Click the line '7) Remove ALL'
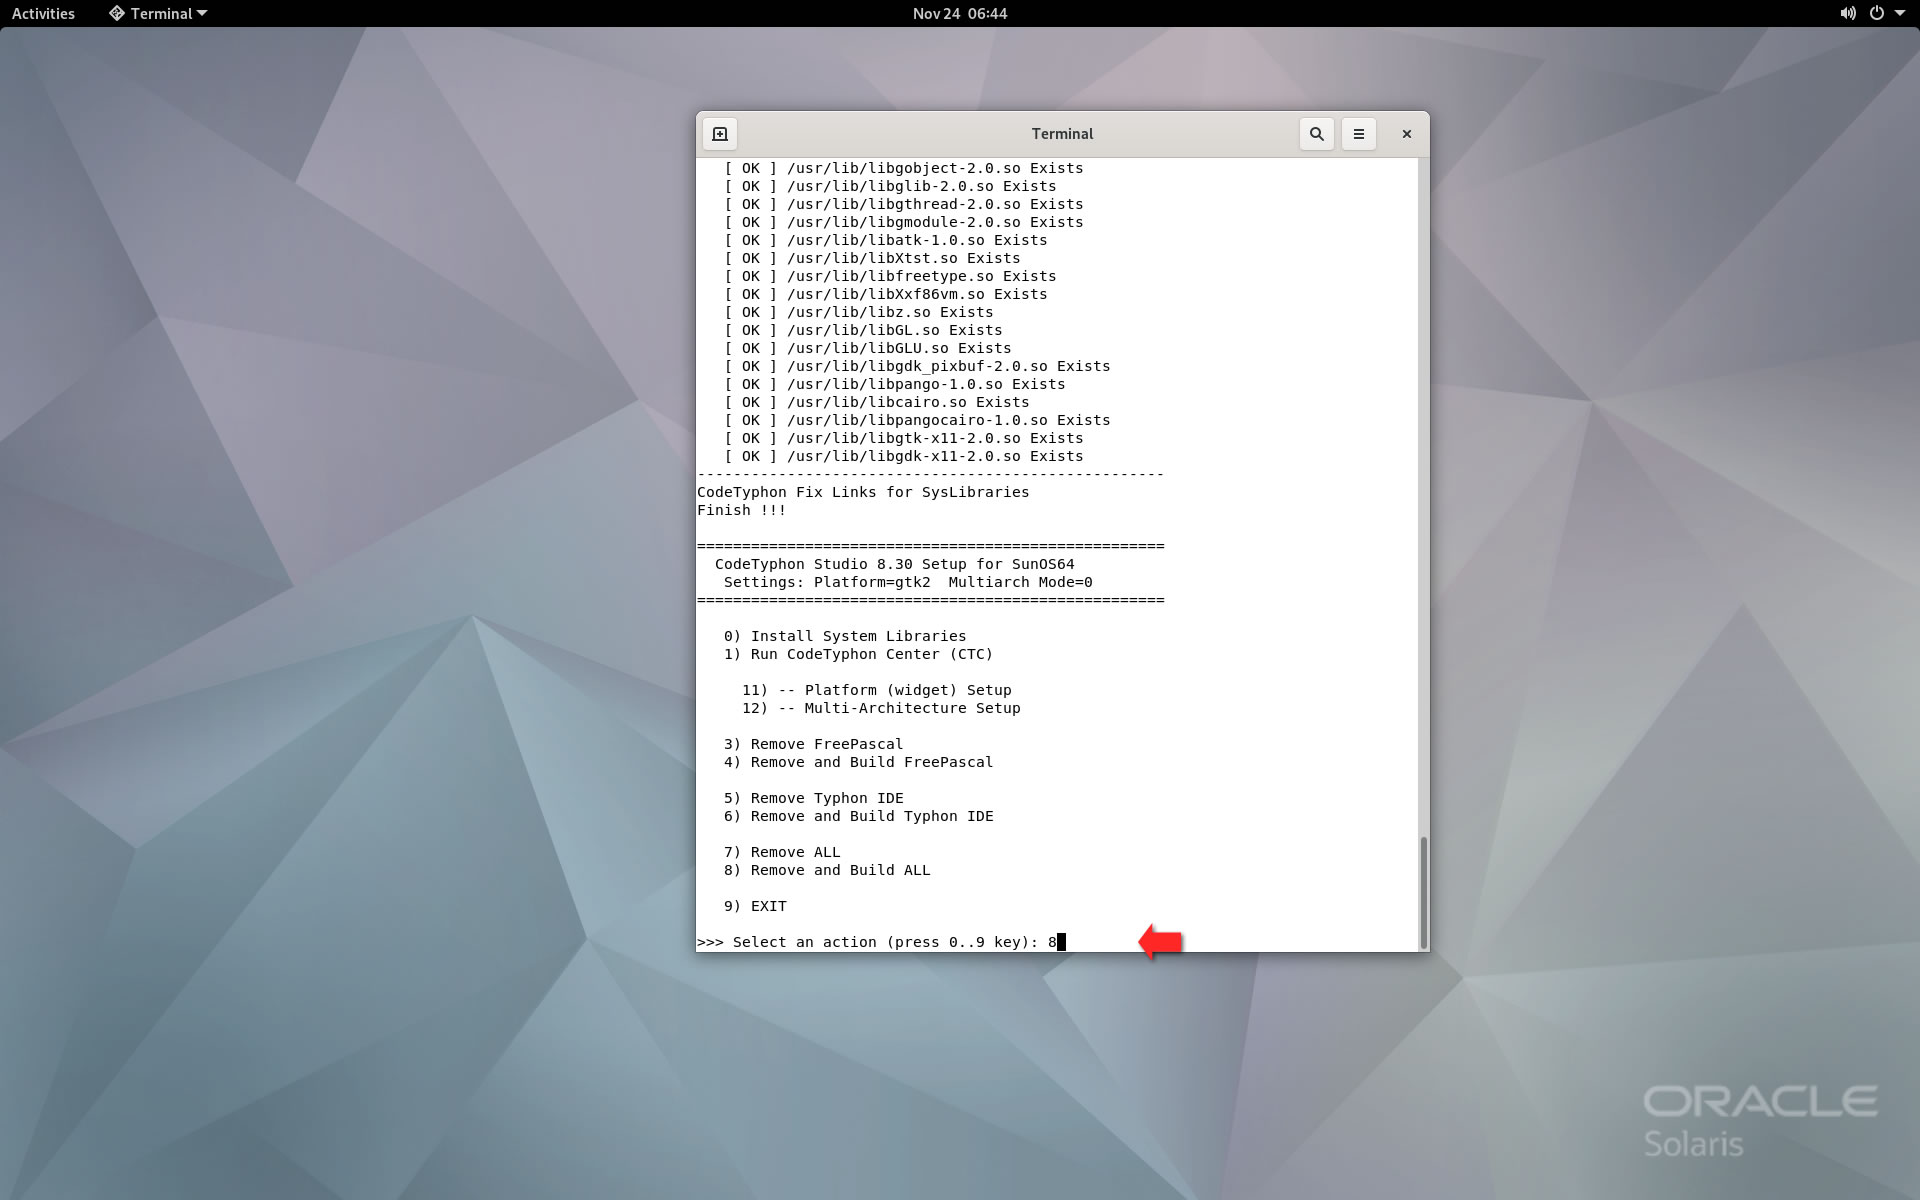The height and width of the screenshot is (1200, 1920). pos(782,852)
